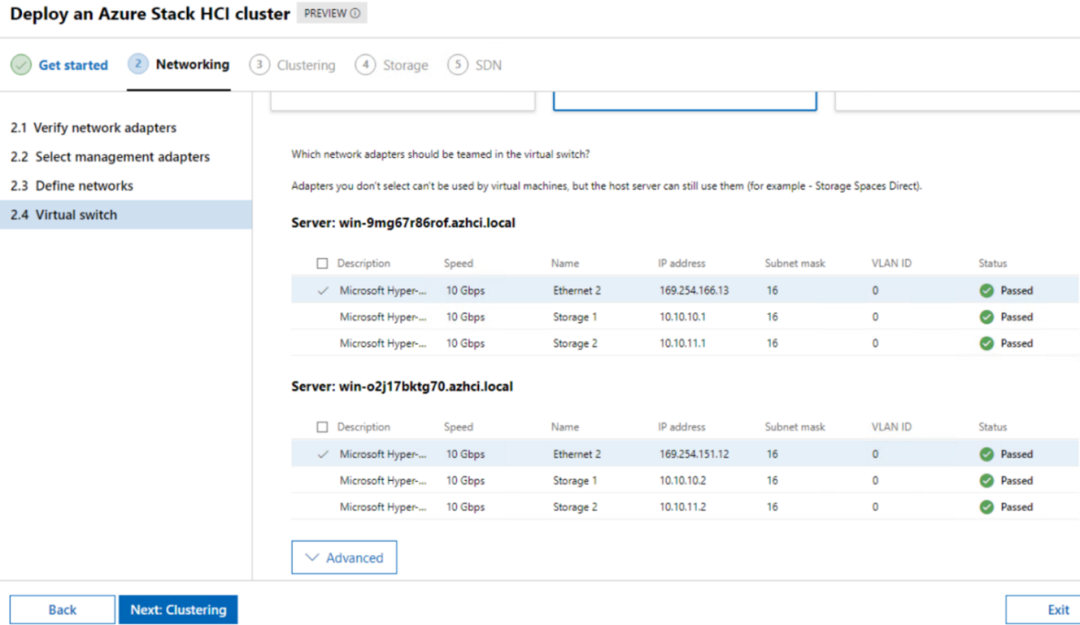The image size is (1080, 625).
Task: Click Passed status icon for 10.10.10.2
Action: (986, 480)
